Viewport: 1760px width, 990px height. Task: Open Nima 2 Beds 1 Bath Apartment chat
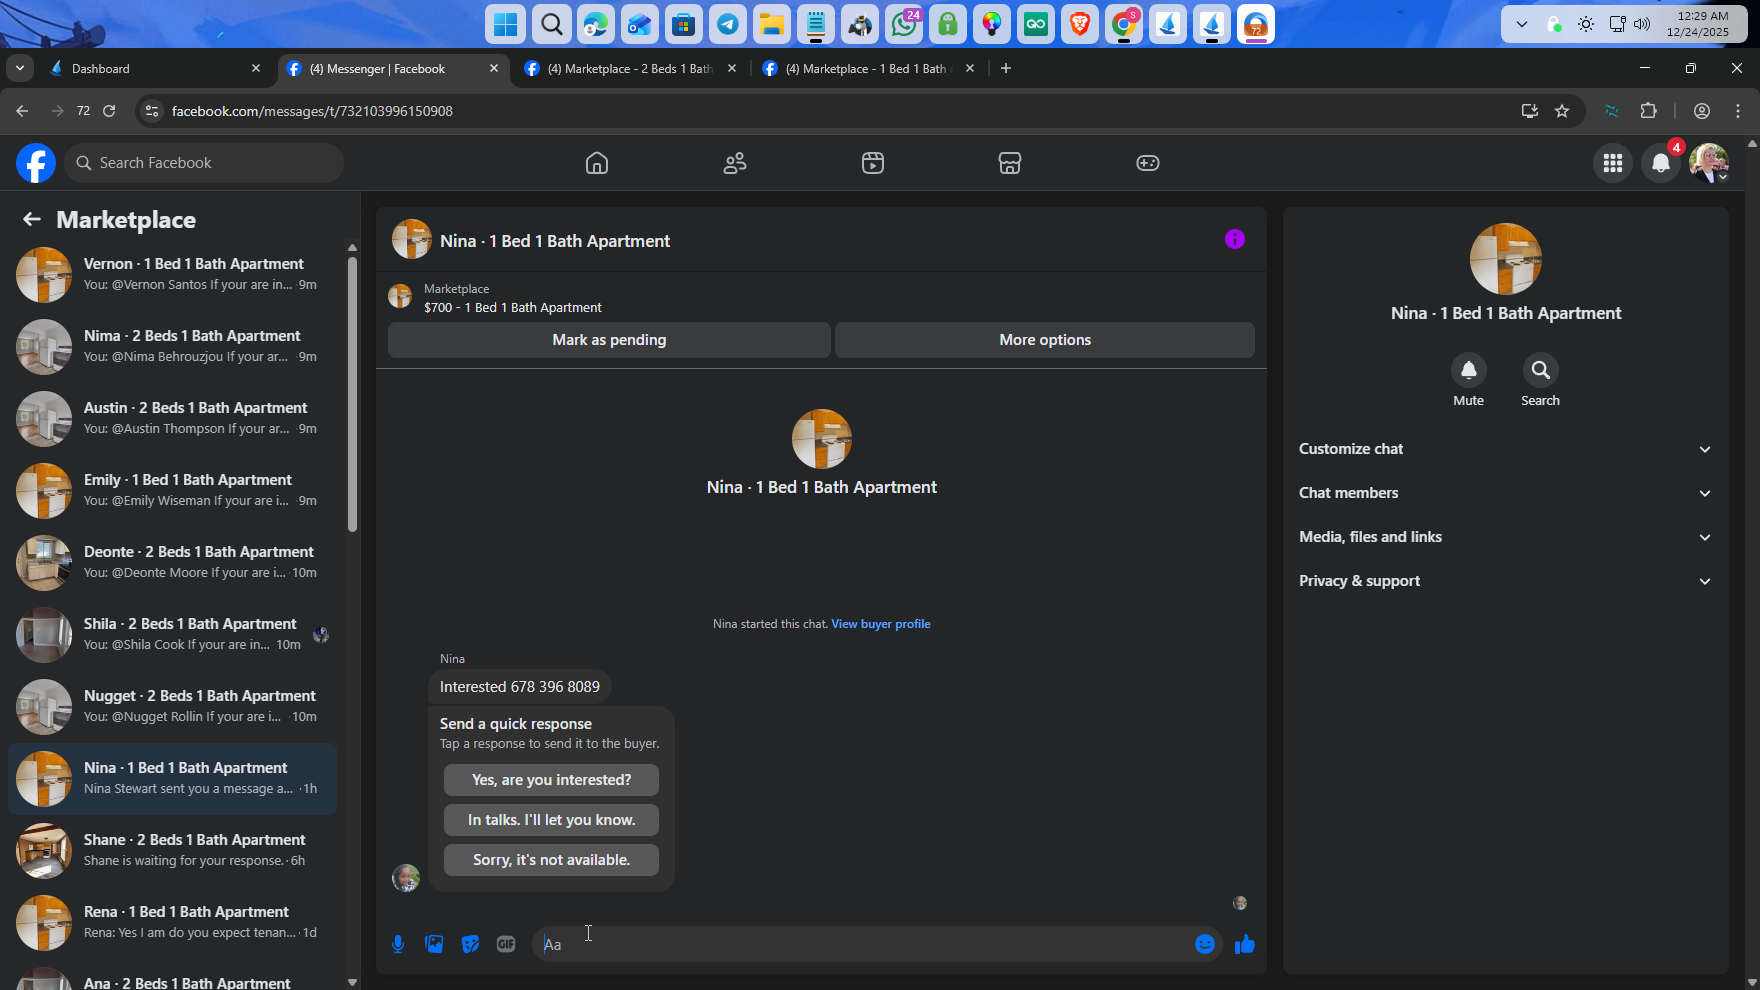coord(172,346)
